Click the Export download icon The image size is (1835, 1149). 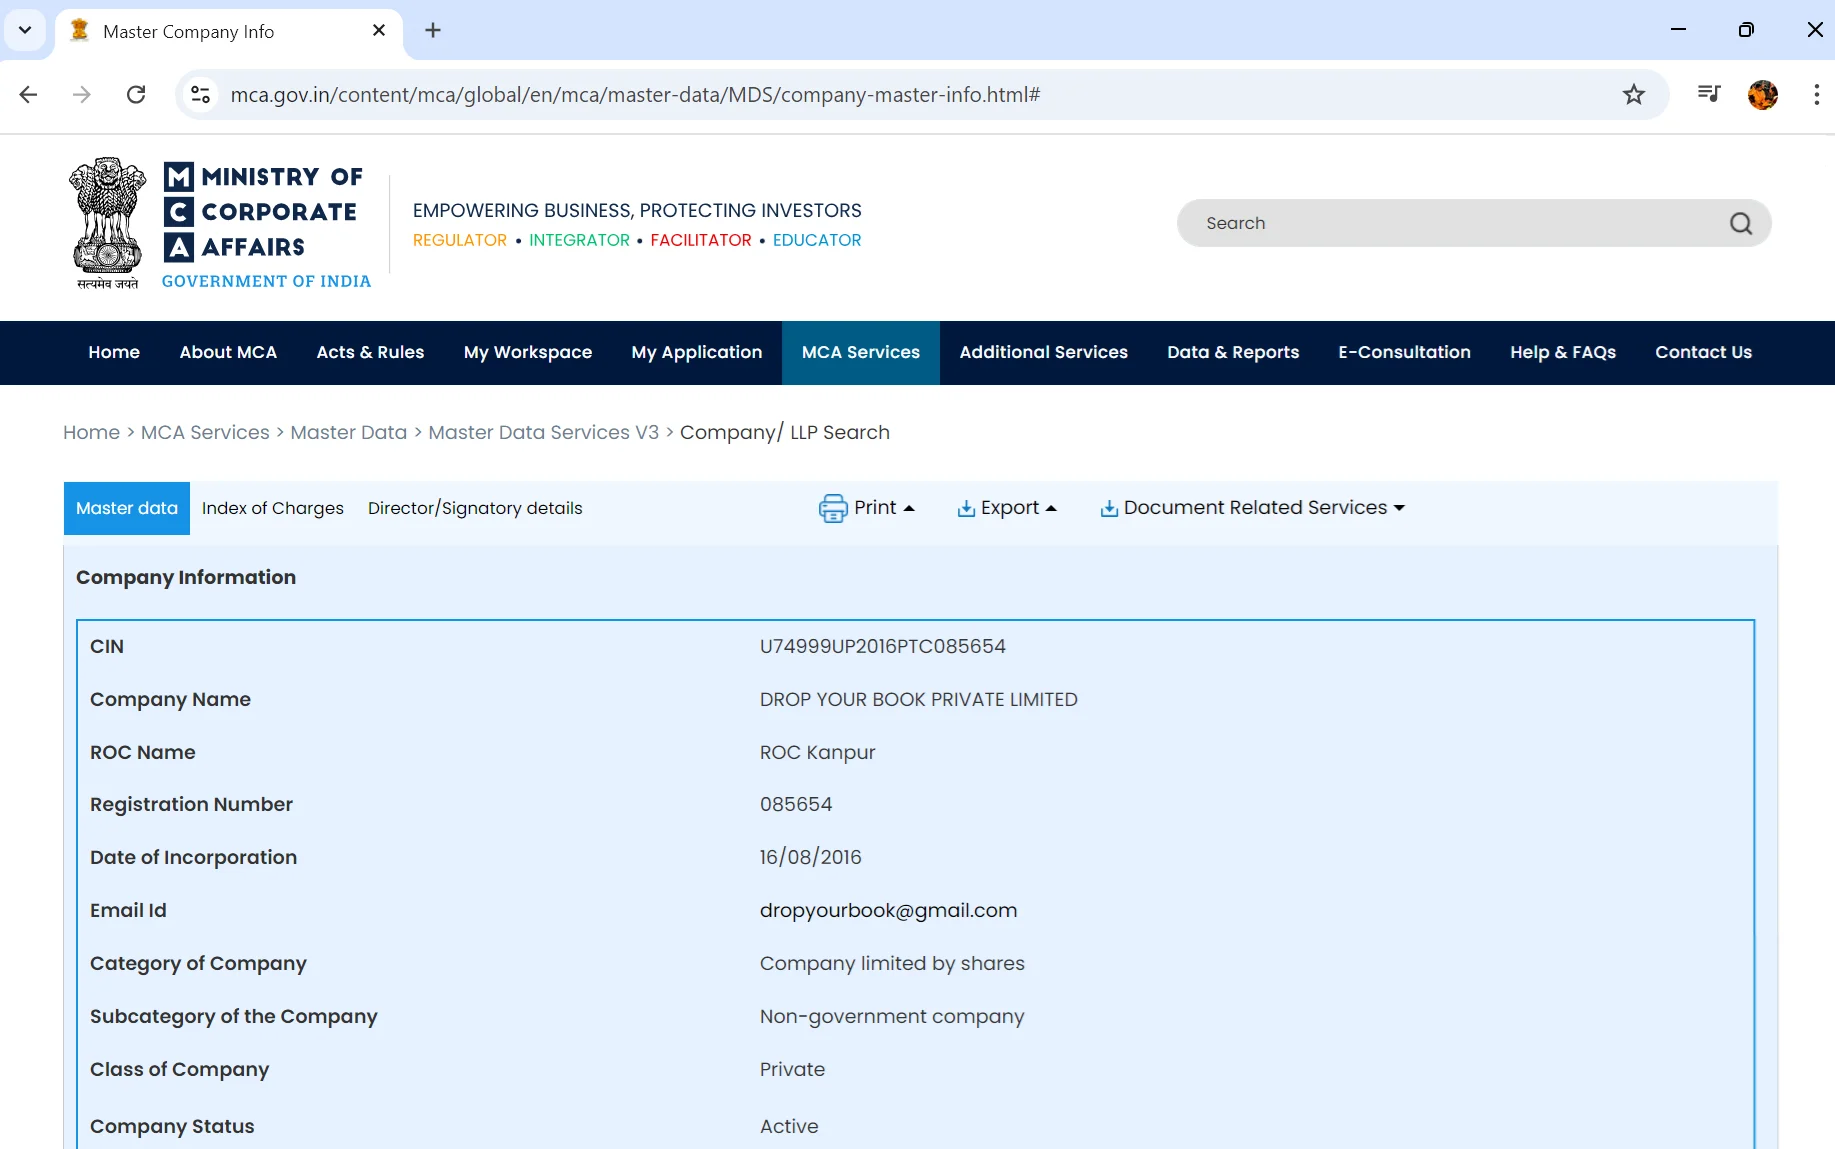(966, 508)
